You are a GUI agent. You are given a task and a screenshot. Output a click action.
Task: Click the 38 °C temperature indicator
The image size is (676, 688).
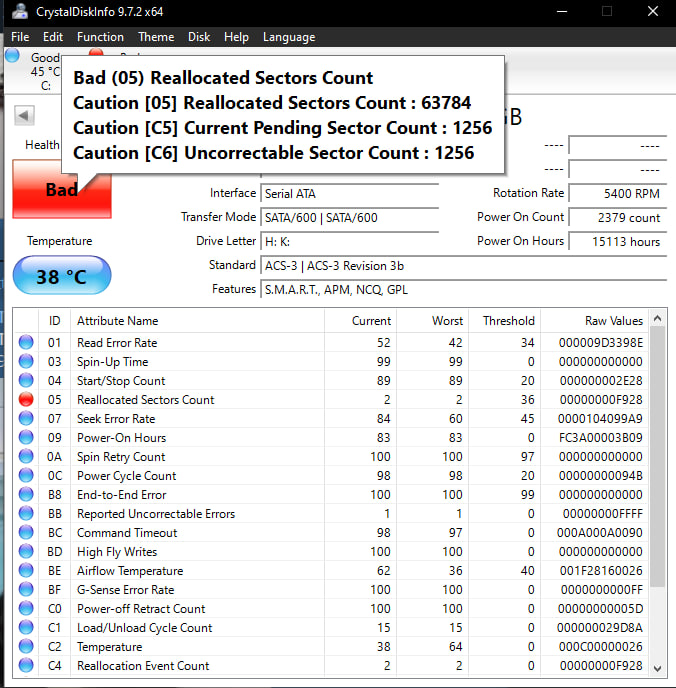[62, 276]
